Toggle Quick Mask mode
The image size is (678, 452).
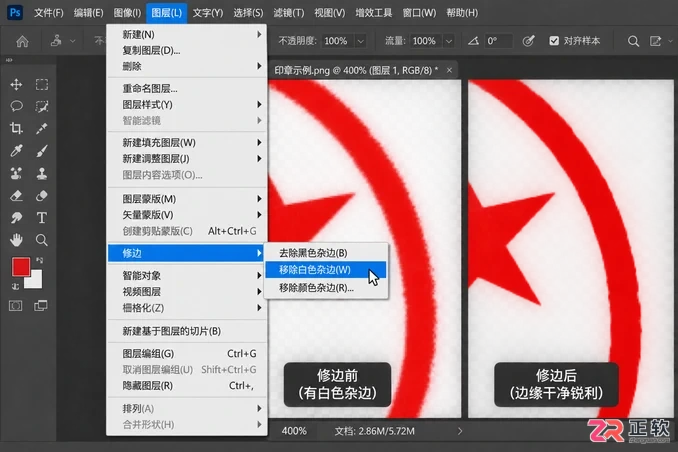click(16, 306)
